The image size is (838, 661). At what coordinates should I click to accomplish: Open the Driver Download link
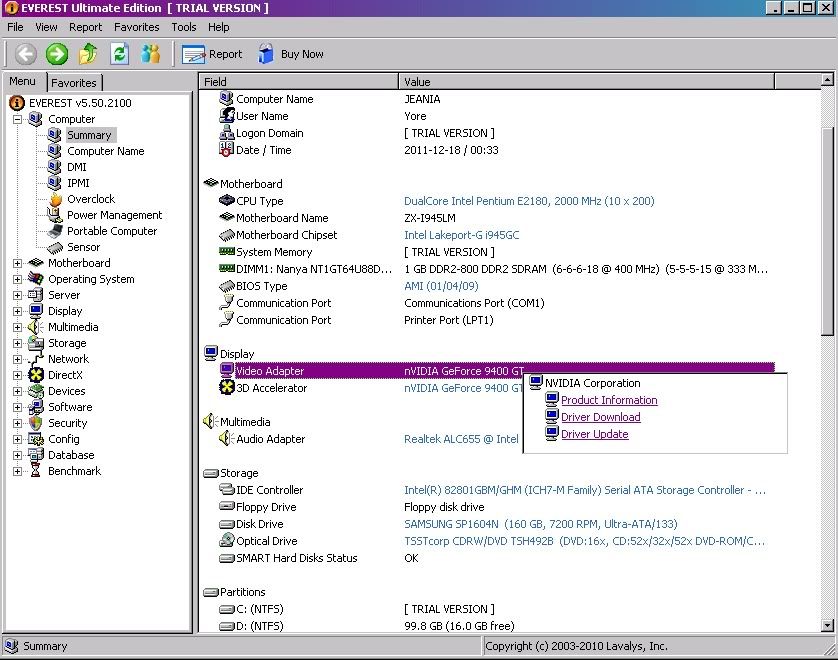[601, 417]
